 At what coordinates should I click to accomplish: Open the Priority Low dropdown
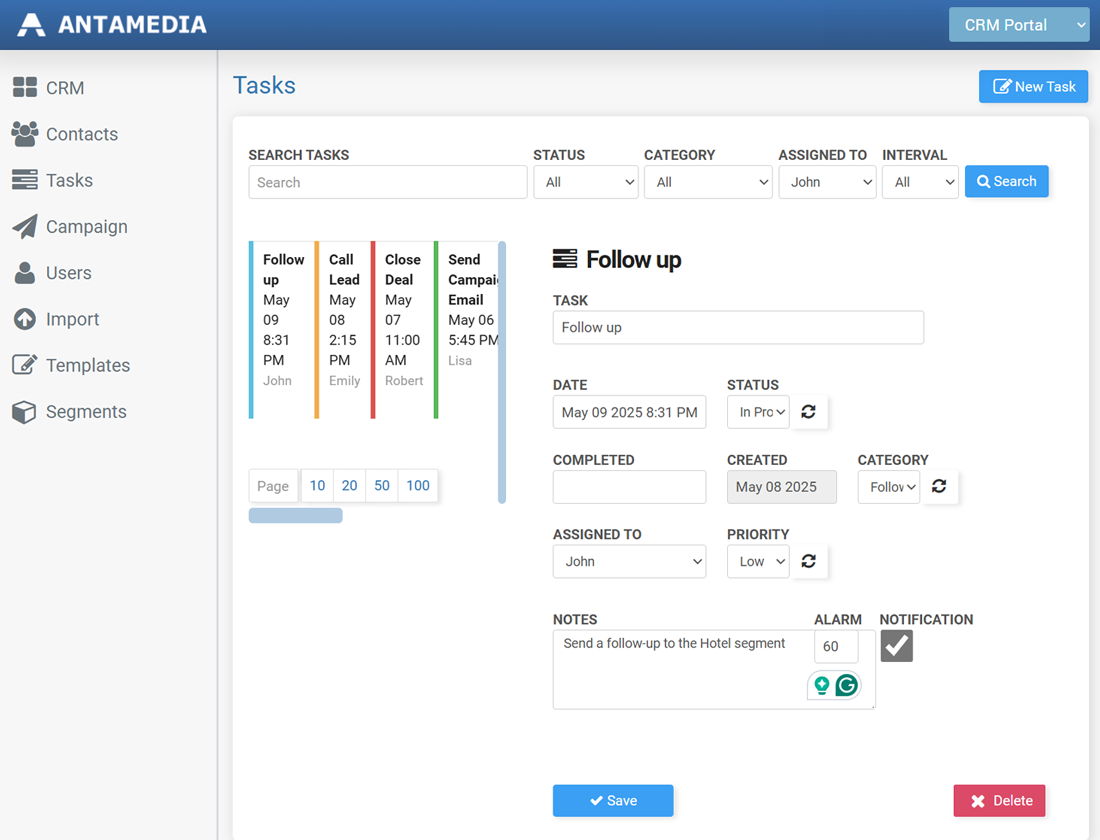758,561
